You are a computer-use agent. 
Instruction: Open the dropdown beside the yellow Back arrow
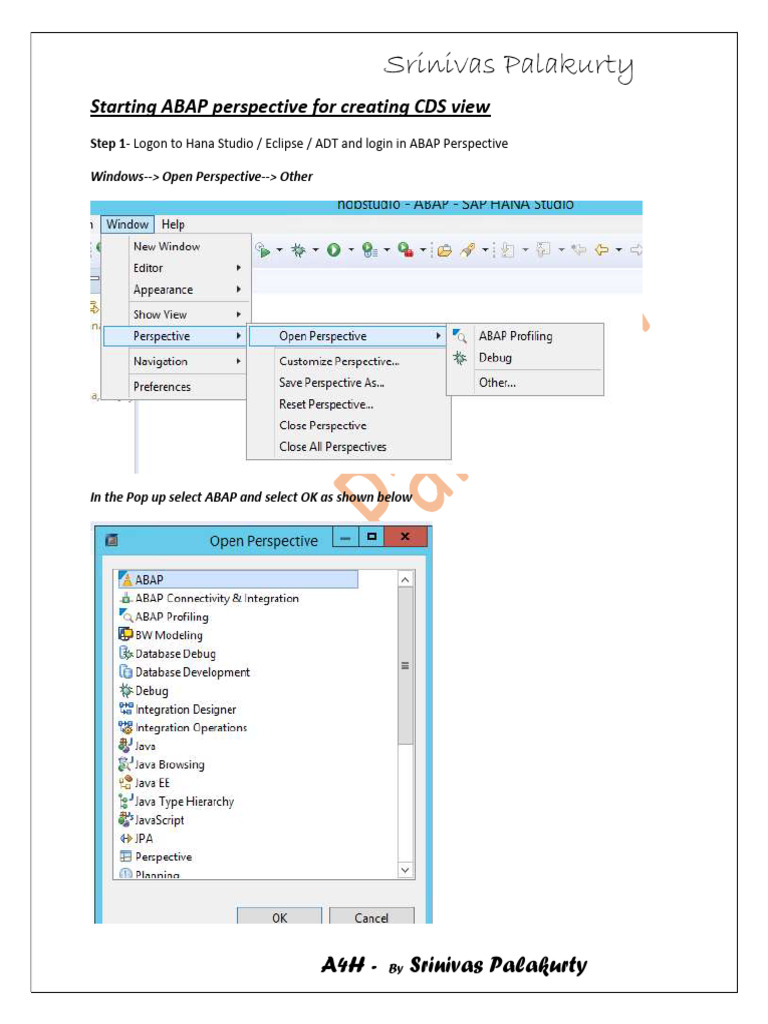619,249
